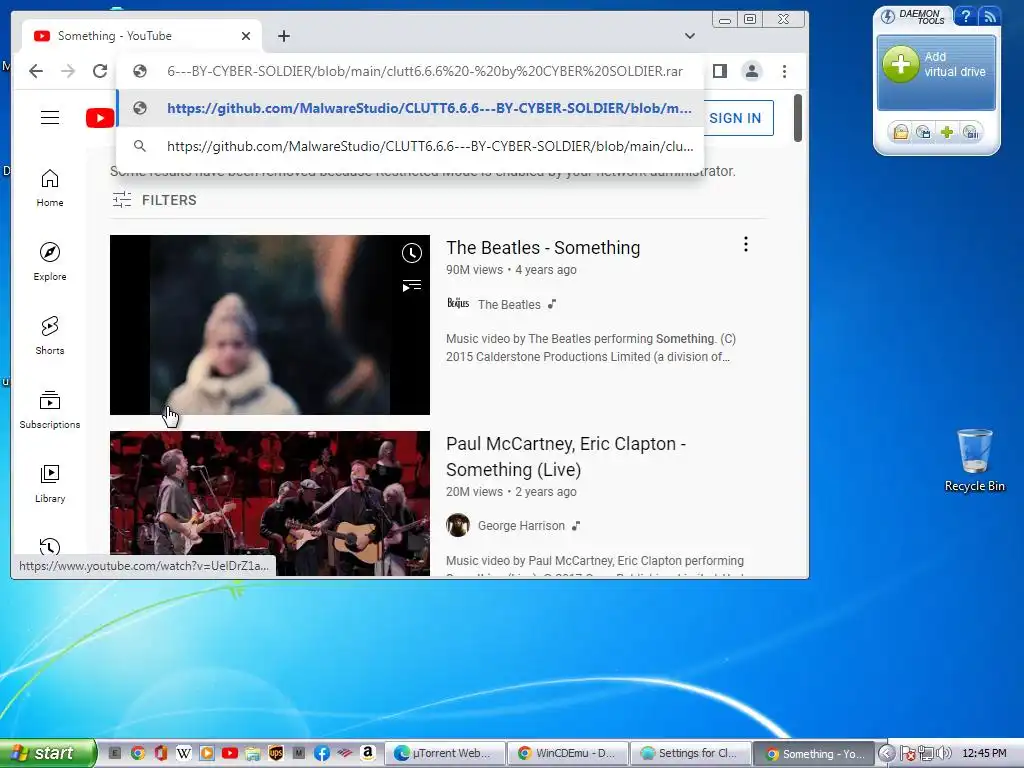The height and width of the screenshot is (768, 1024).
Task: Open the Daemon Tools help question-mark tab
Action: click(965, 16)
